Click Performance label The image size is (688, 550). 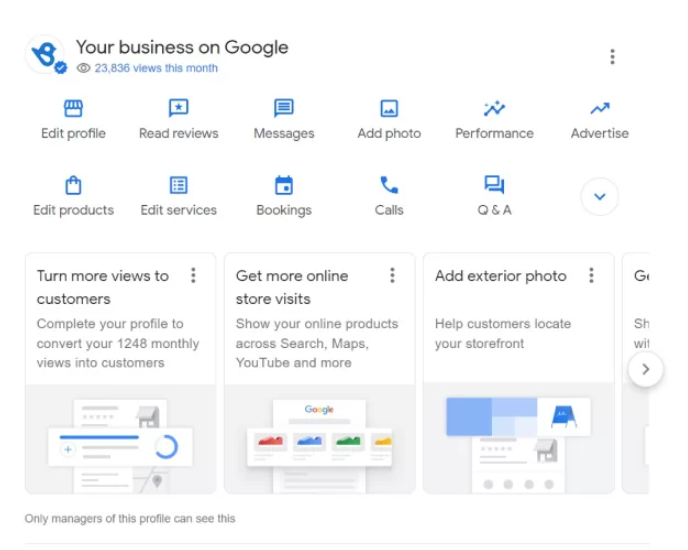(494, 133)
